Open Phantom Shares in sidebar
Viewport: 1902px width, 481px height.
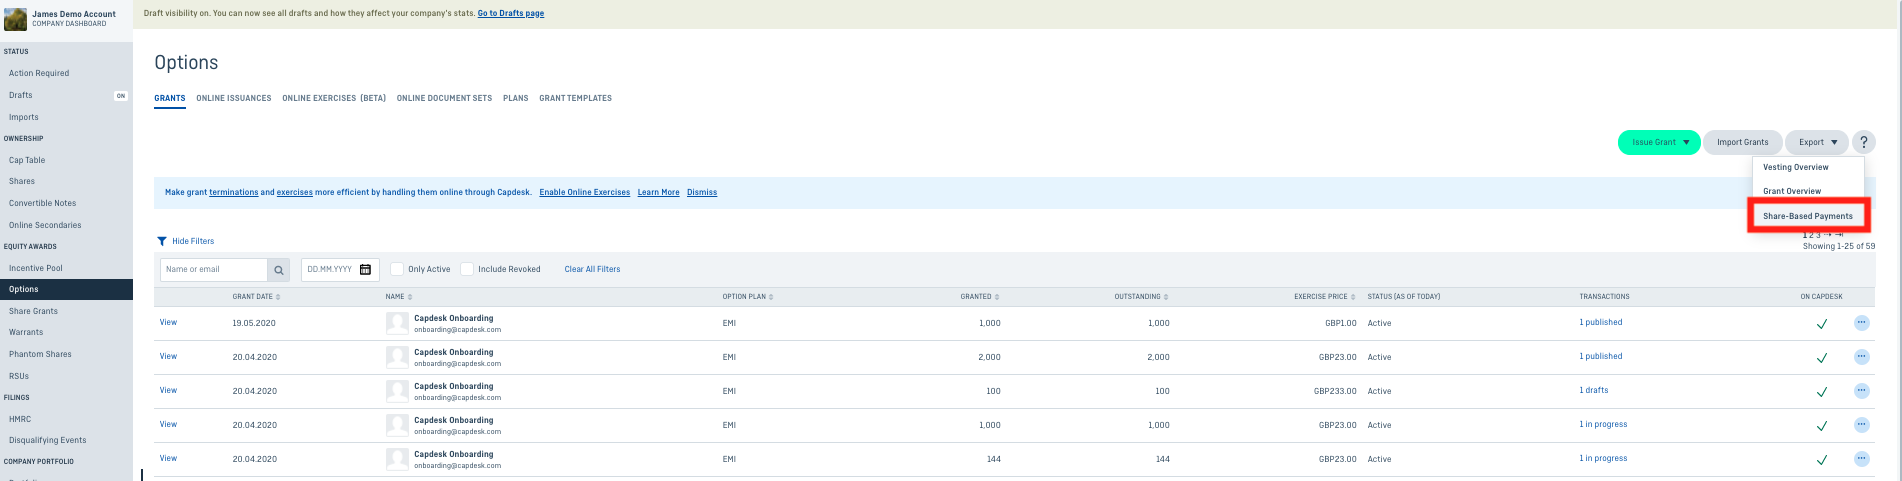click(x=40, y=354)
